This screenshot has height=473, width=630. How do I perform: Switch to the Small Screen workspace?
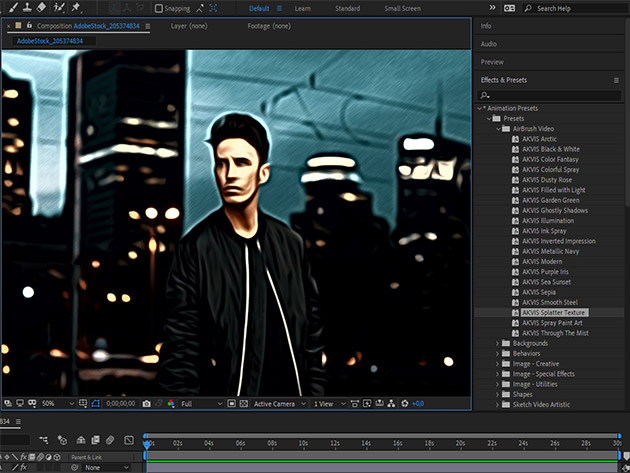coord(401,8)
